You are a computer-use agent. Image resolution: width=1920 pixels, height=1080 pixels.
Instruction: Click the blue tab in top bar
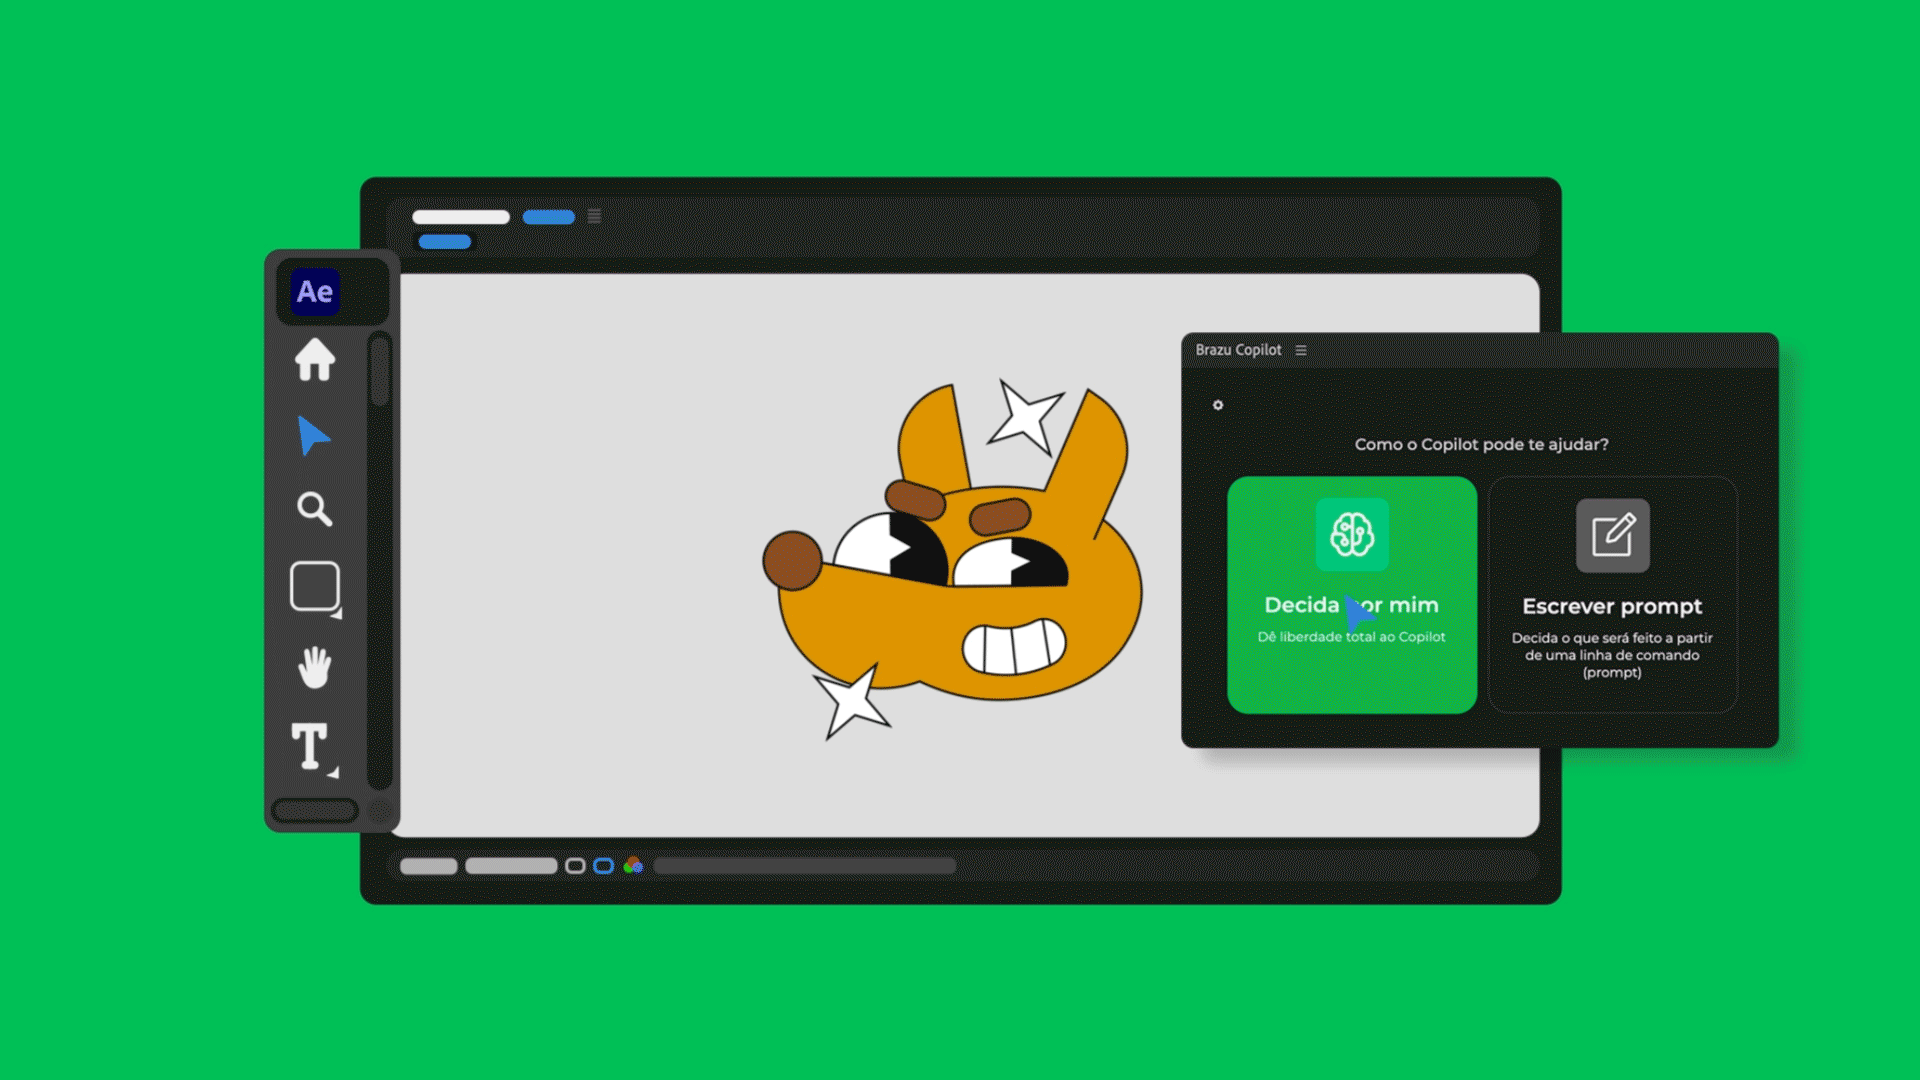pyautogui.click(x=548, y=217)
